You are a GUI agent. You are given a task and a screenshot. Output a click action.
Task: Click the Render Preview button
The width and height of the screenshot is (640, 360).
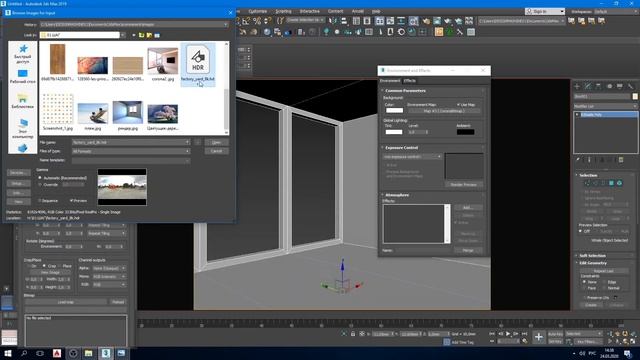coord(463,185)
